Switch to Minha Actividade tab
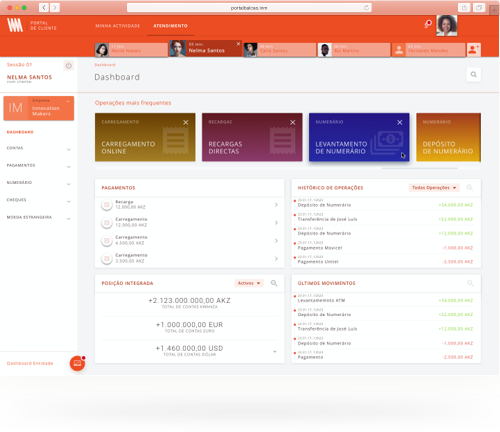 pos(118,26)
